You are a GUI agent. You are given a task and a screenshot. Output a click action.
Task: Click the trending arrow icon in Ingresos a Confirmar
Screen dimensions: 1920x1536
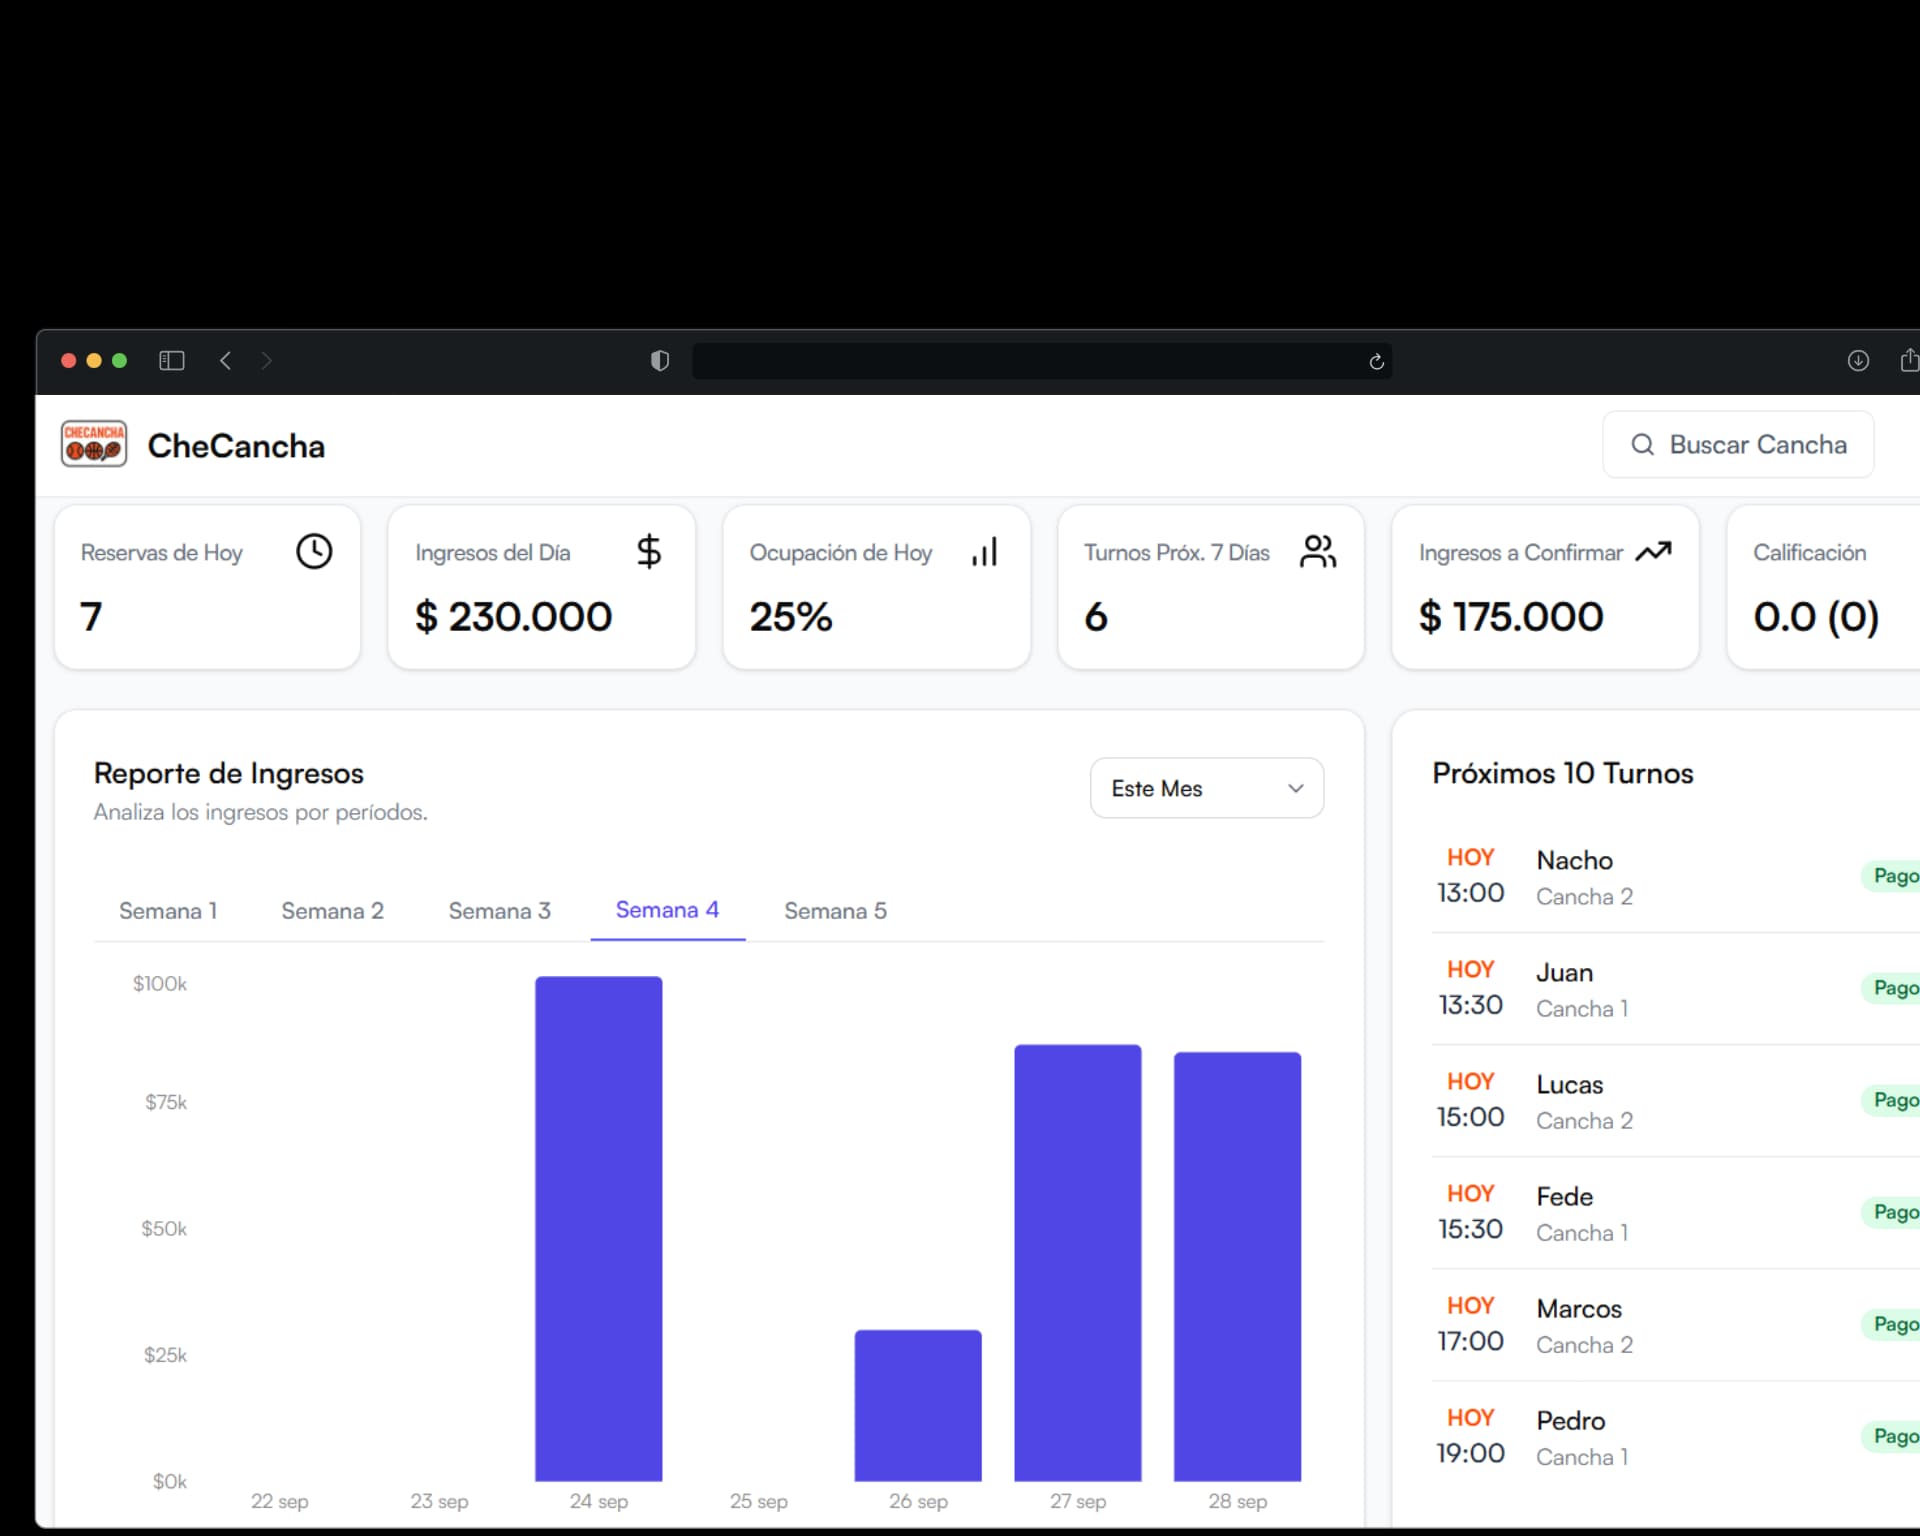(1653, 552)
